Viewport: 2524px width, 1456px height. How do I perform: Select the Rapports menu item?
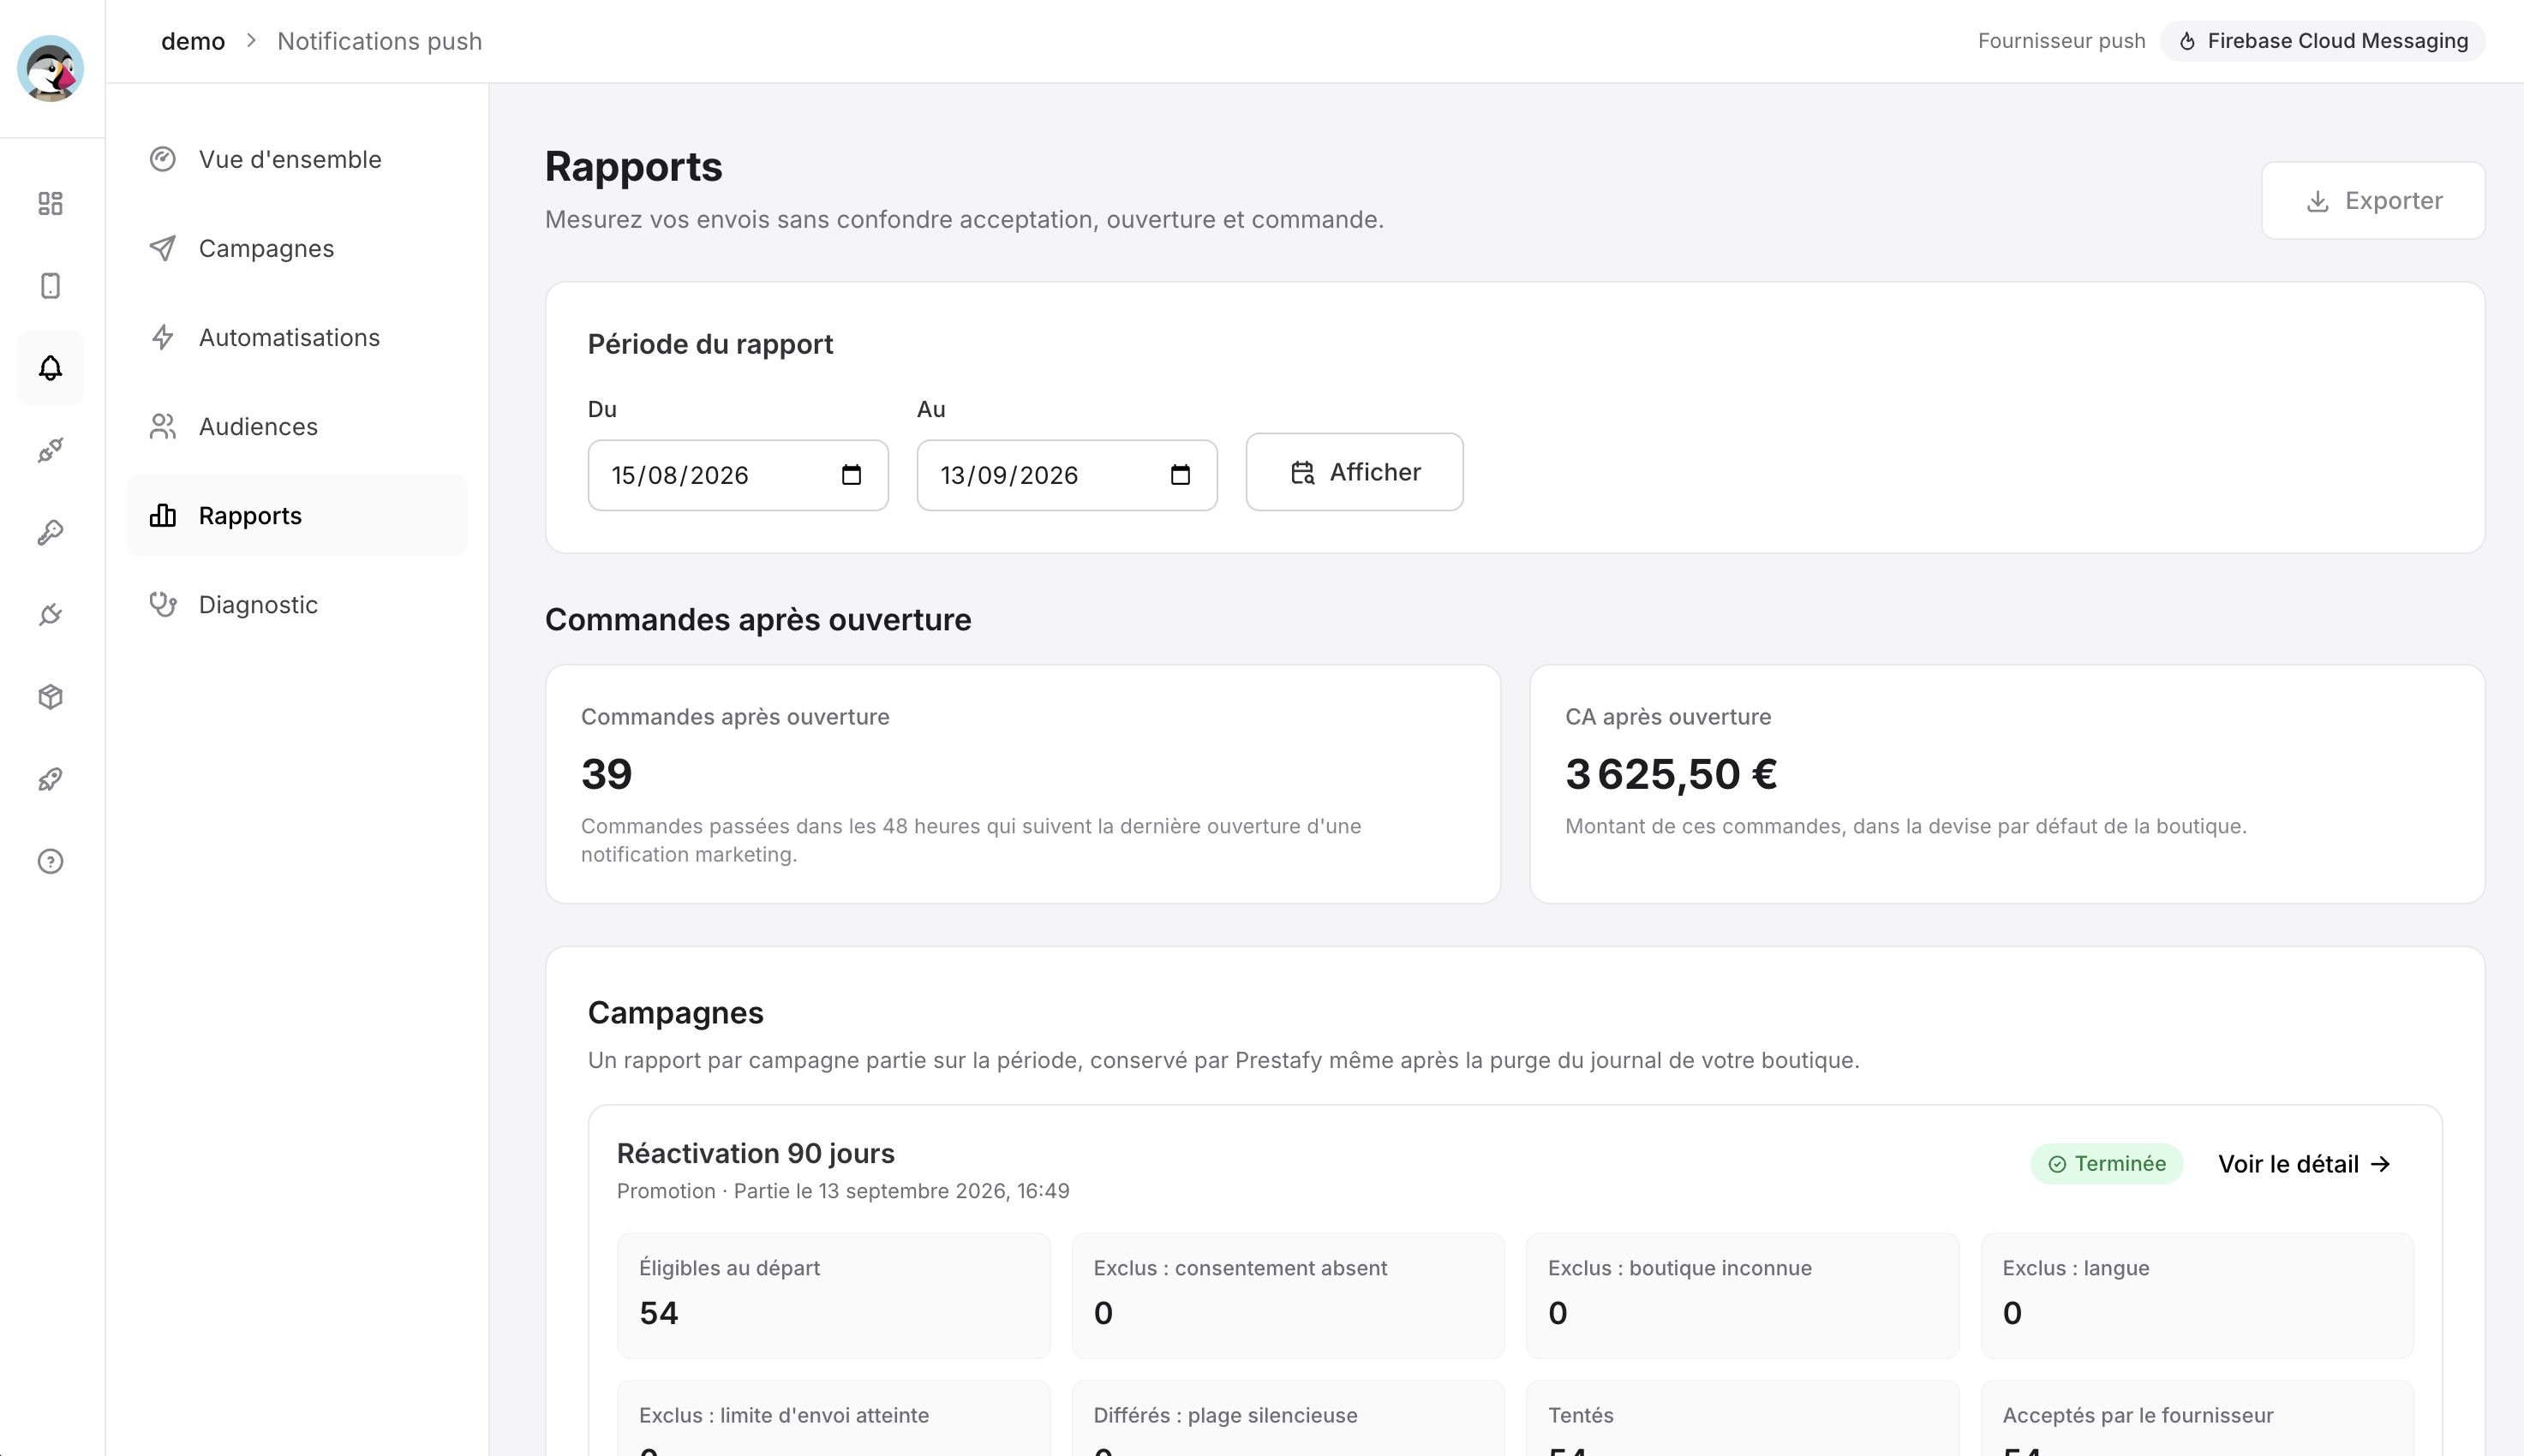tap(297, 515)
